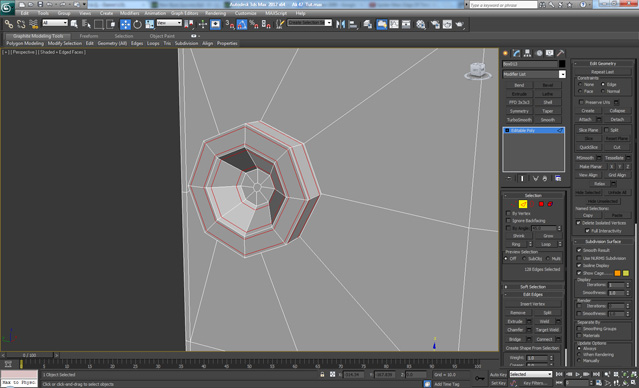Click the Symmetry modifier button
This screenshot has width=639, height=388.
tap(519, 111)
